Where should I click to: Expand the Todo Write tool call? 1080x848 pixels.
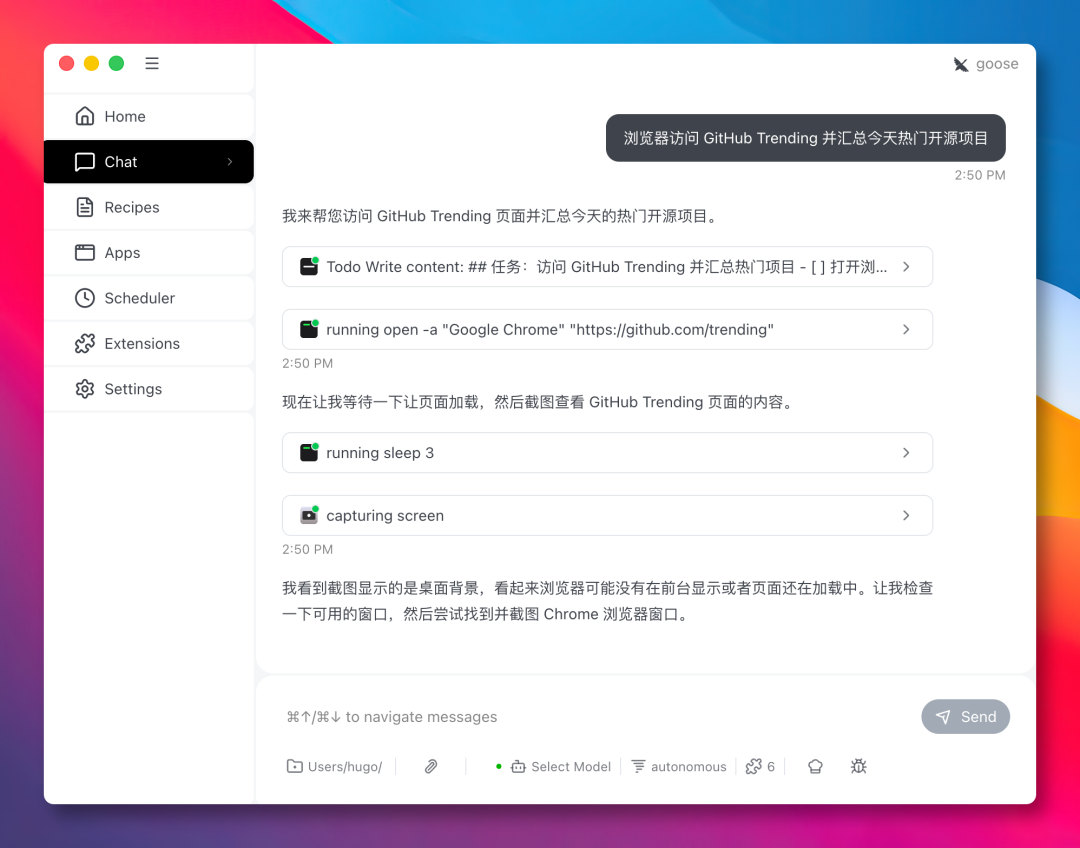607,267
